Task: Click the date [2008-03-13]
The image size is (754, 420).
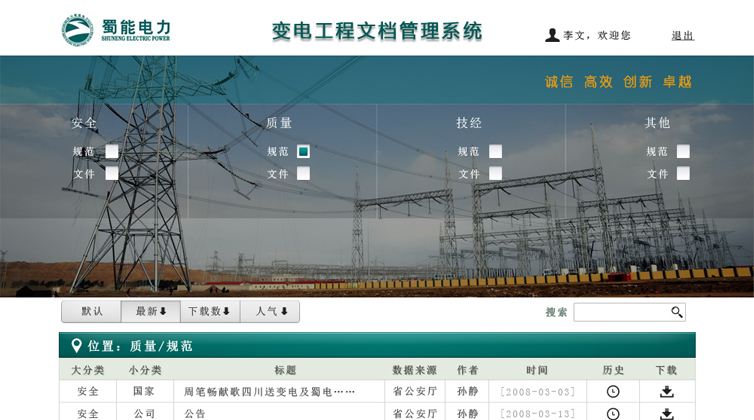Action: click(x=537, y=414)
